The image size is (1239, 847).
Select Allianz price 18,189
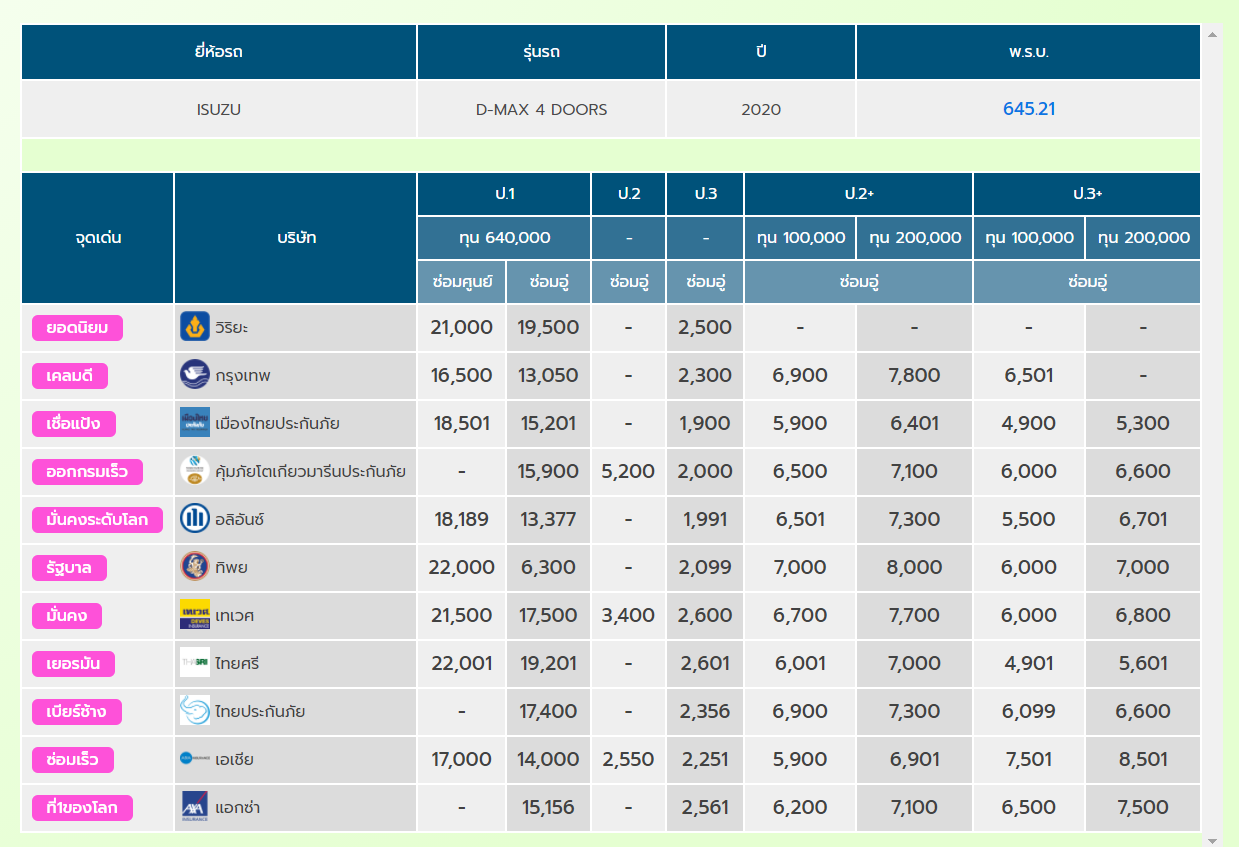[462, 519]
